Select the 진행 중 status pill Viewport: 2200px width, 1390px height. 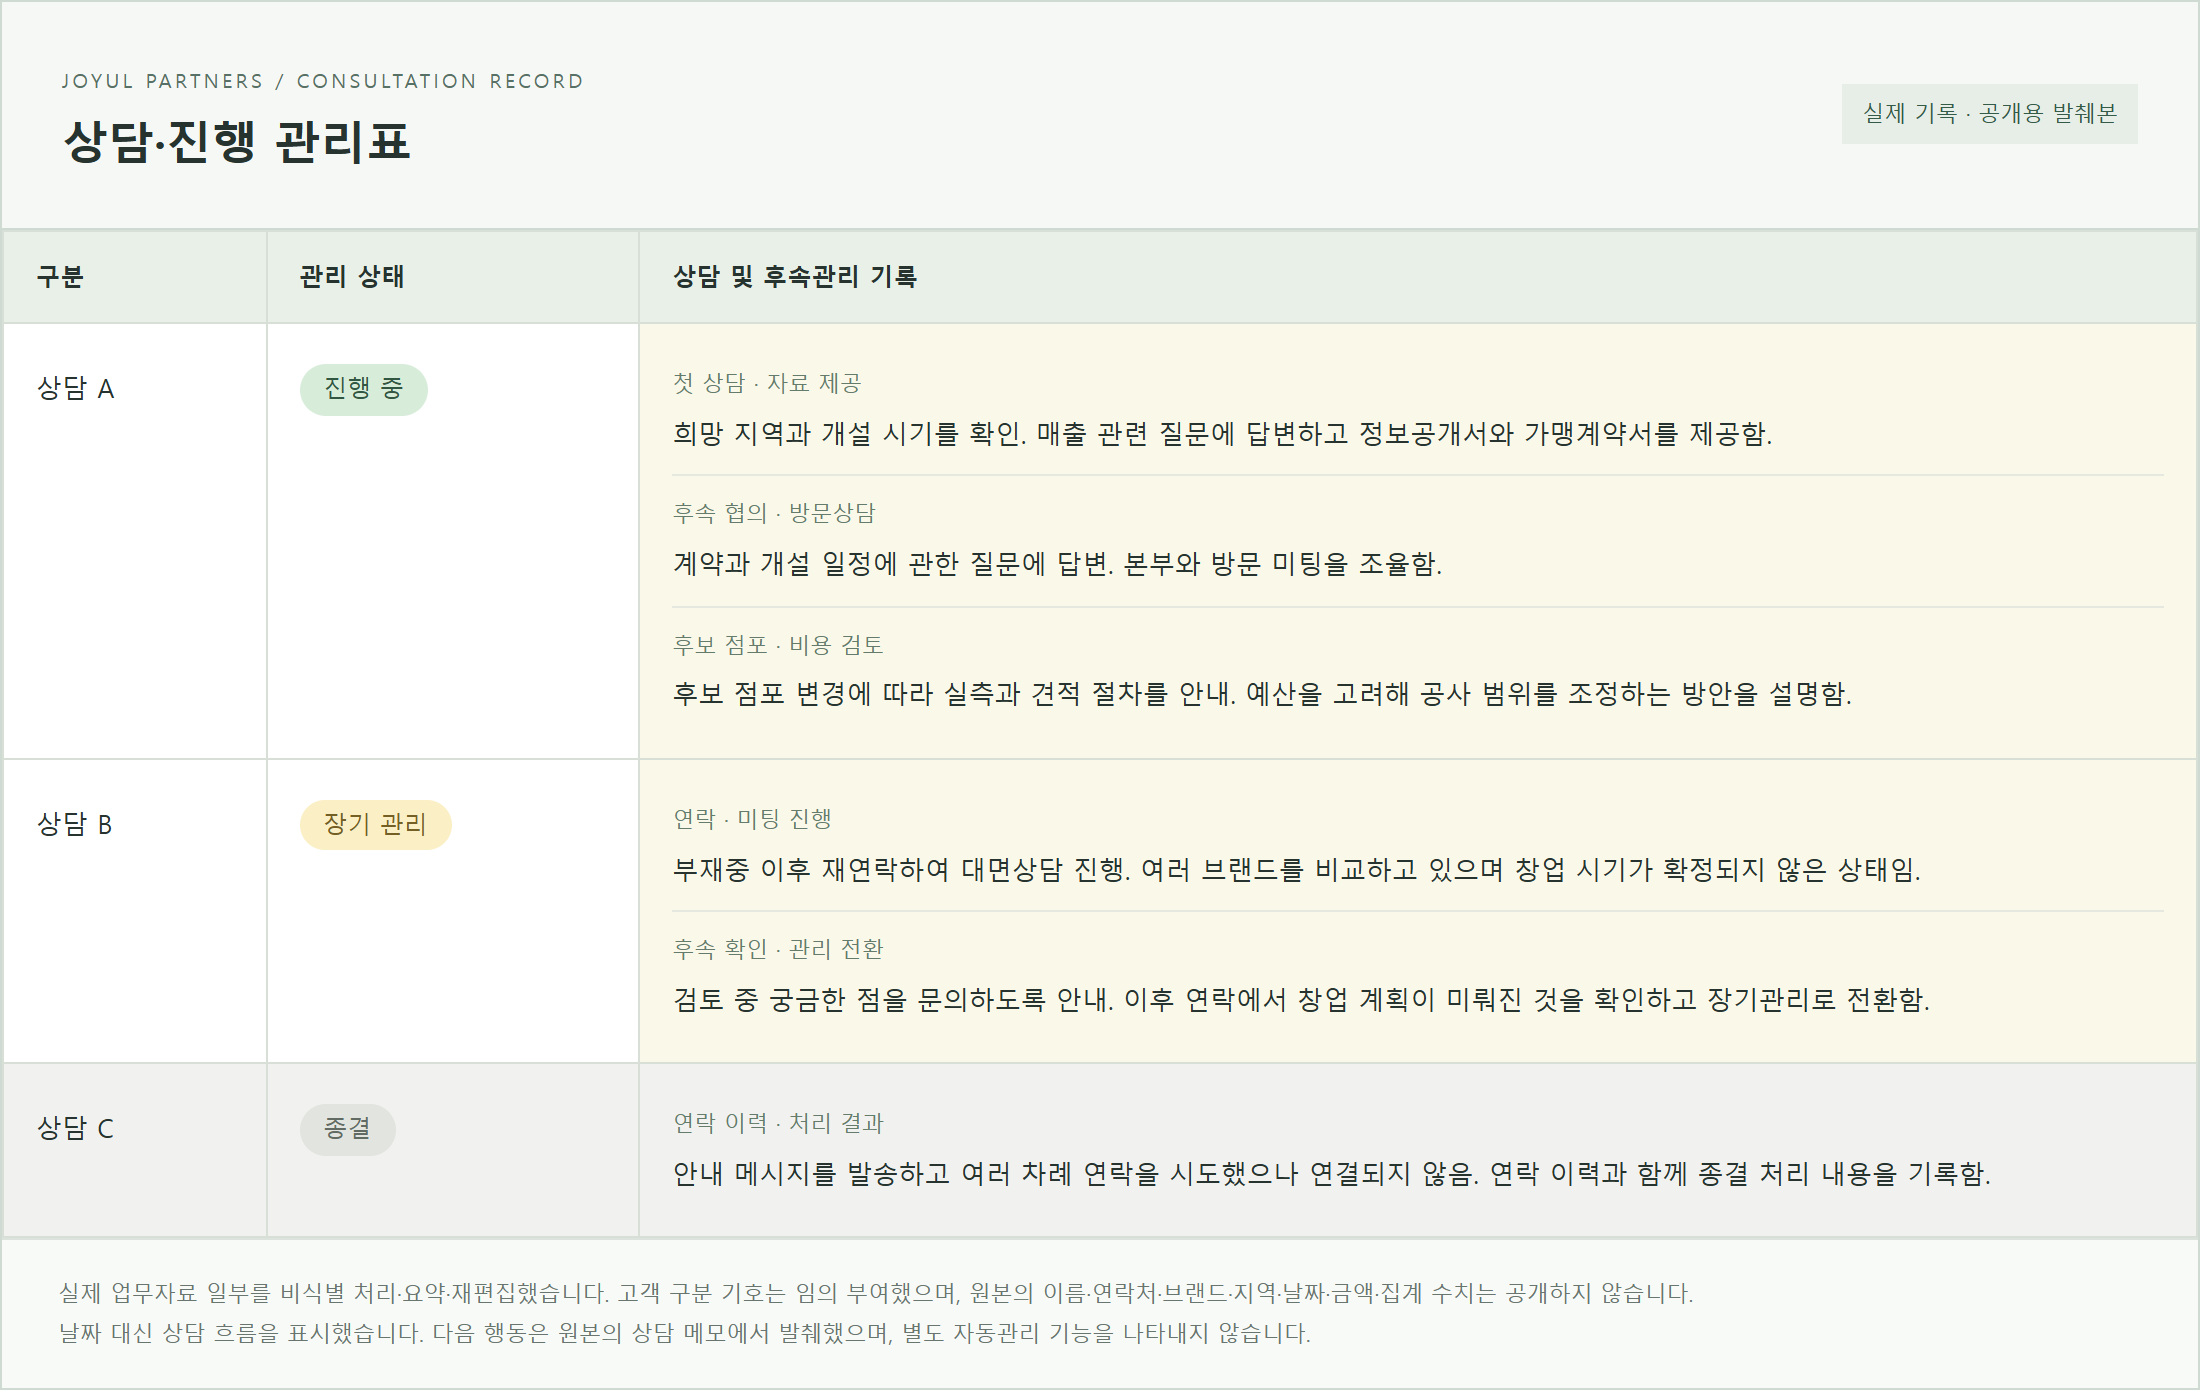pyautogui.click(x=364, y=389)
